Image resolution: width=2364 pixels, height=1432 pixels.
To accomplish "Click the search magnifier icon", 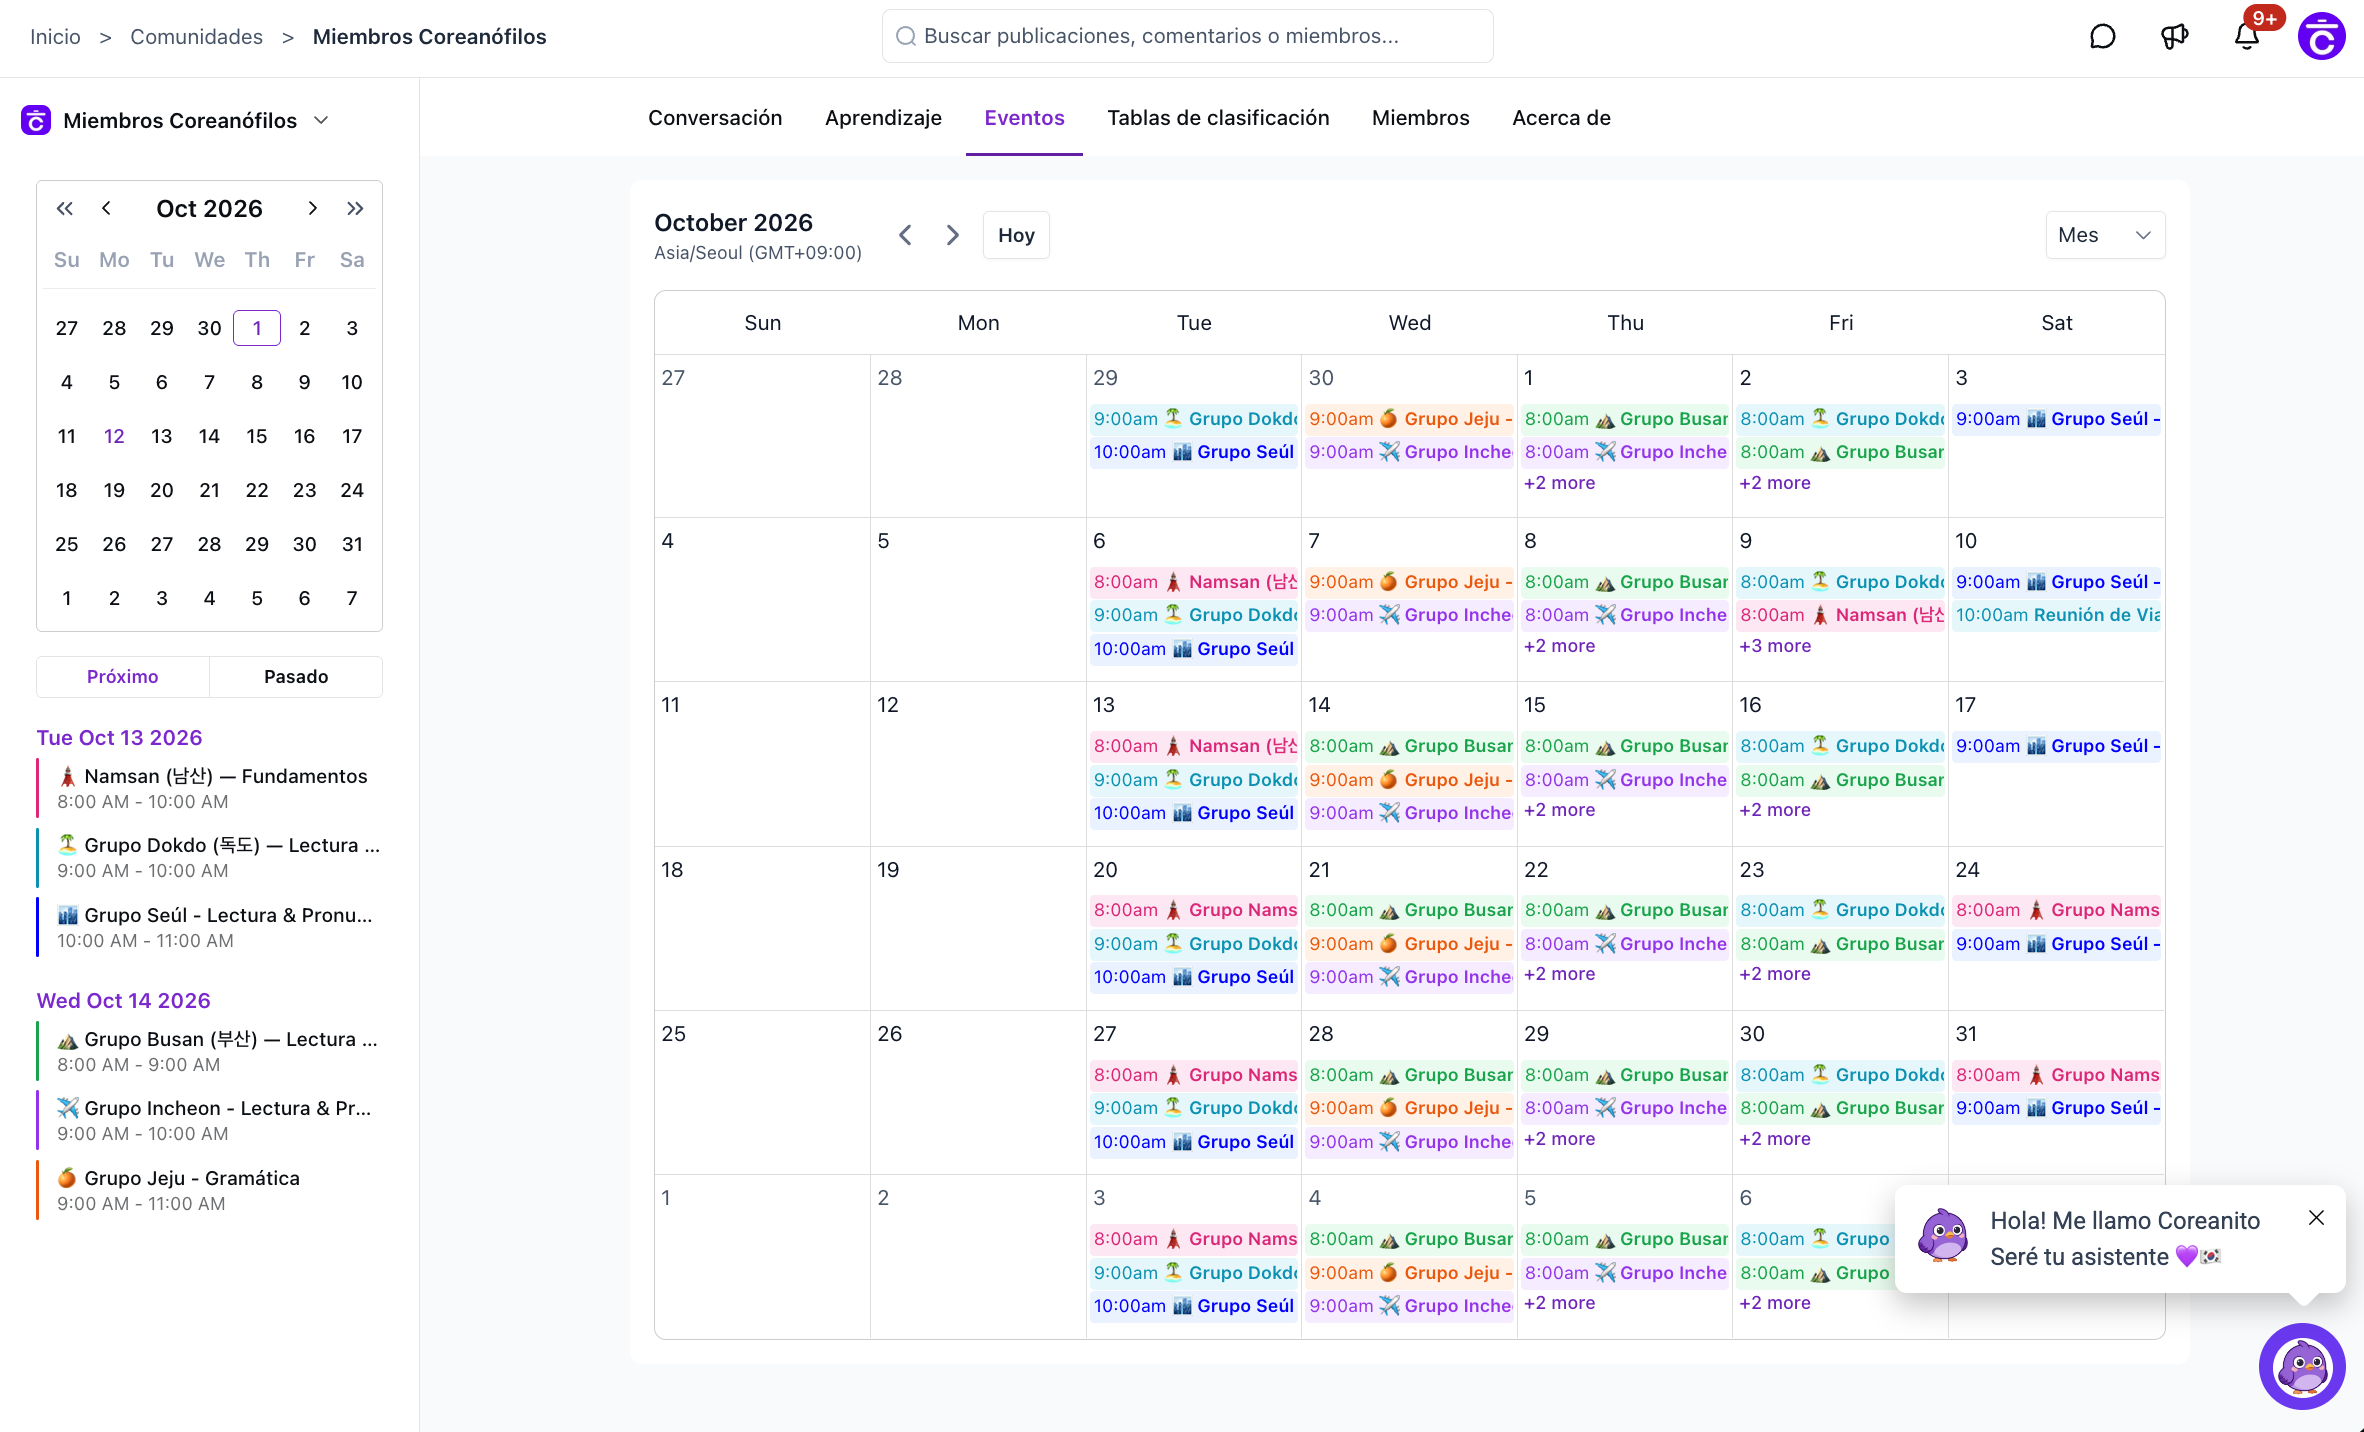I will [x=906, y=37].
